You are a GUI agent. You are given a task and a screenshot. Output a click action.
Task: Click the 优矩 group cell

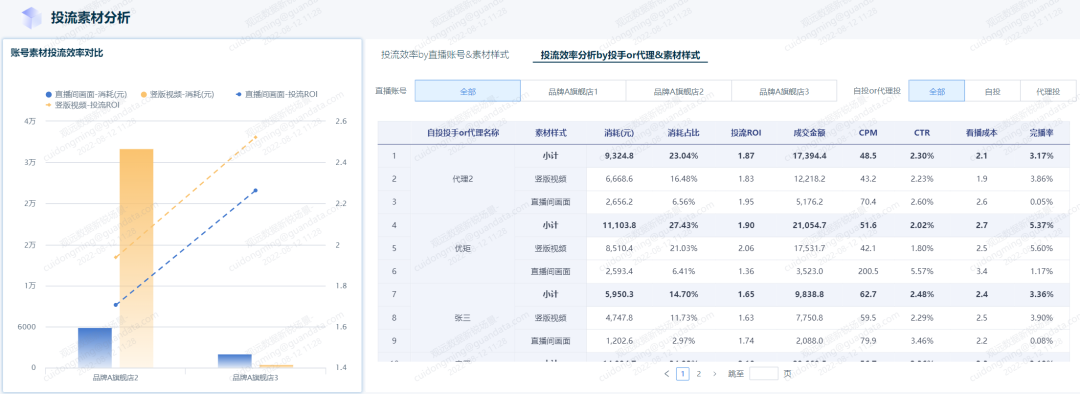[x=463, y=249]
